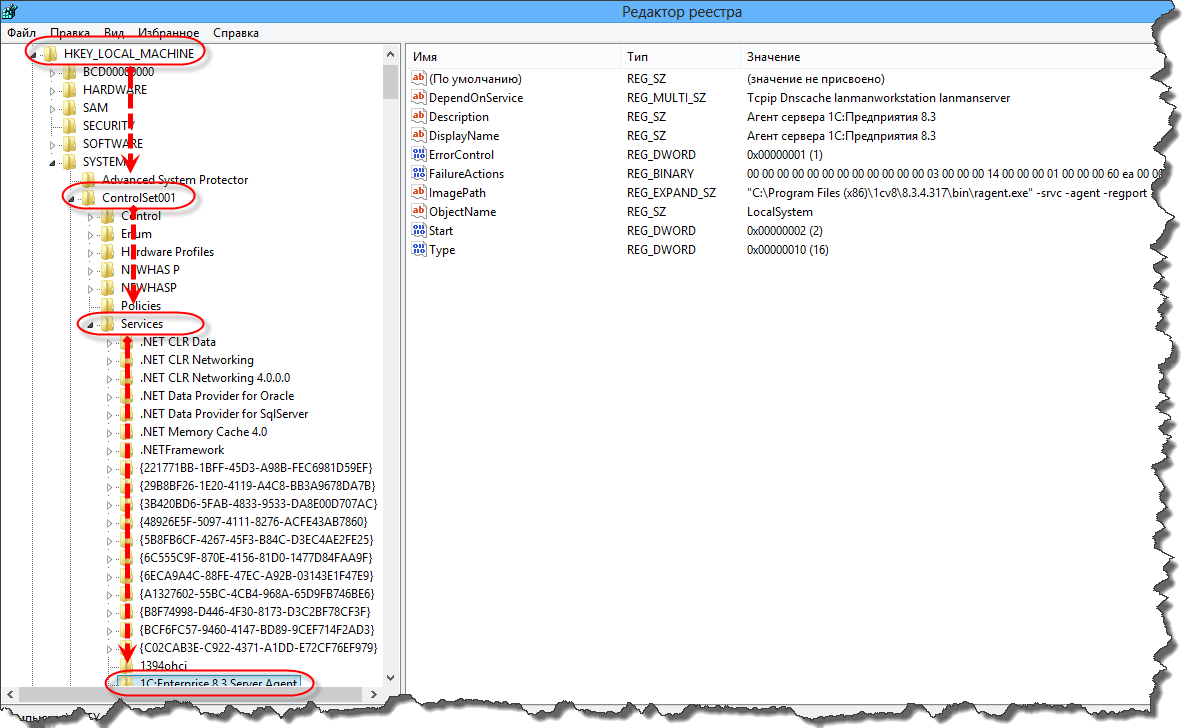Image resolution: width=1182 pixels, height=728 pixels.
Task: Sort values by Тип column header
Action: 679,57
